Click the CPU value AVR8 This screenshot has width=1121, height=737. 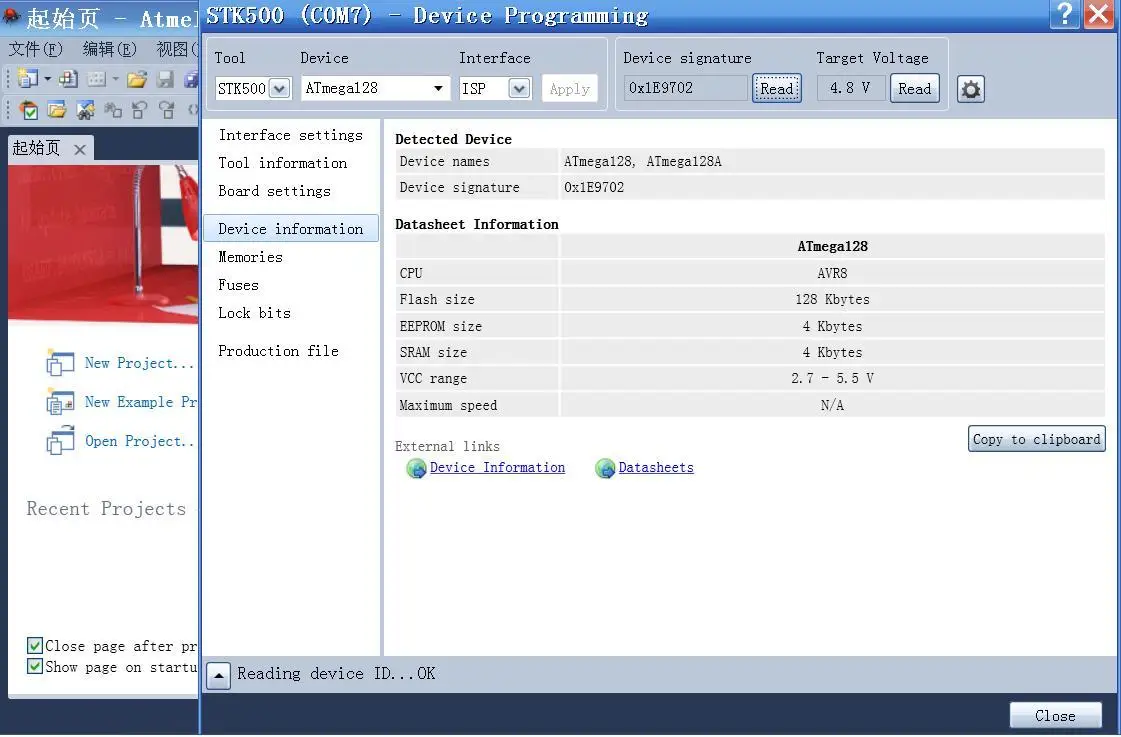pos(832,273)
